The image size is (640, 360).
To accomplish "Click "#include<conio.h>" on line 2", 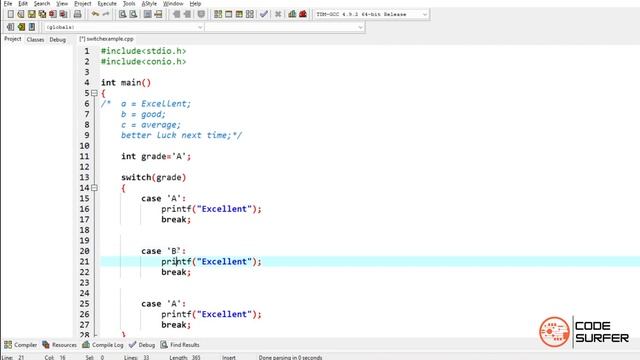I will 144,62.
